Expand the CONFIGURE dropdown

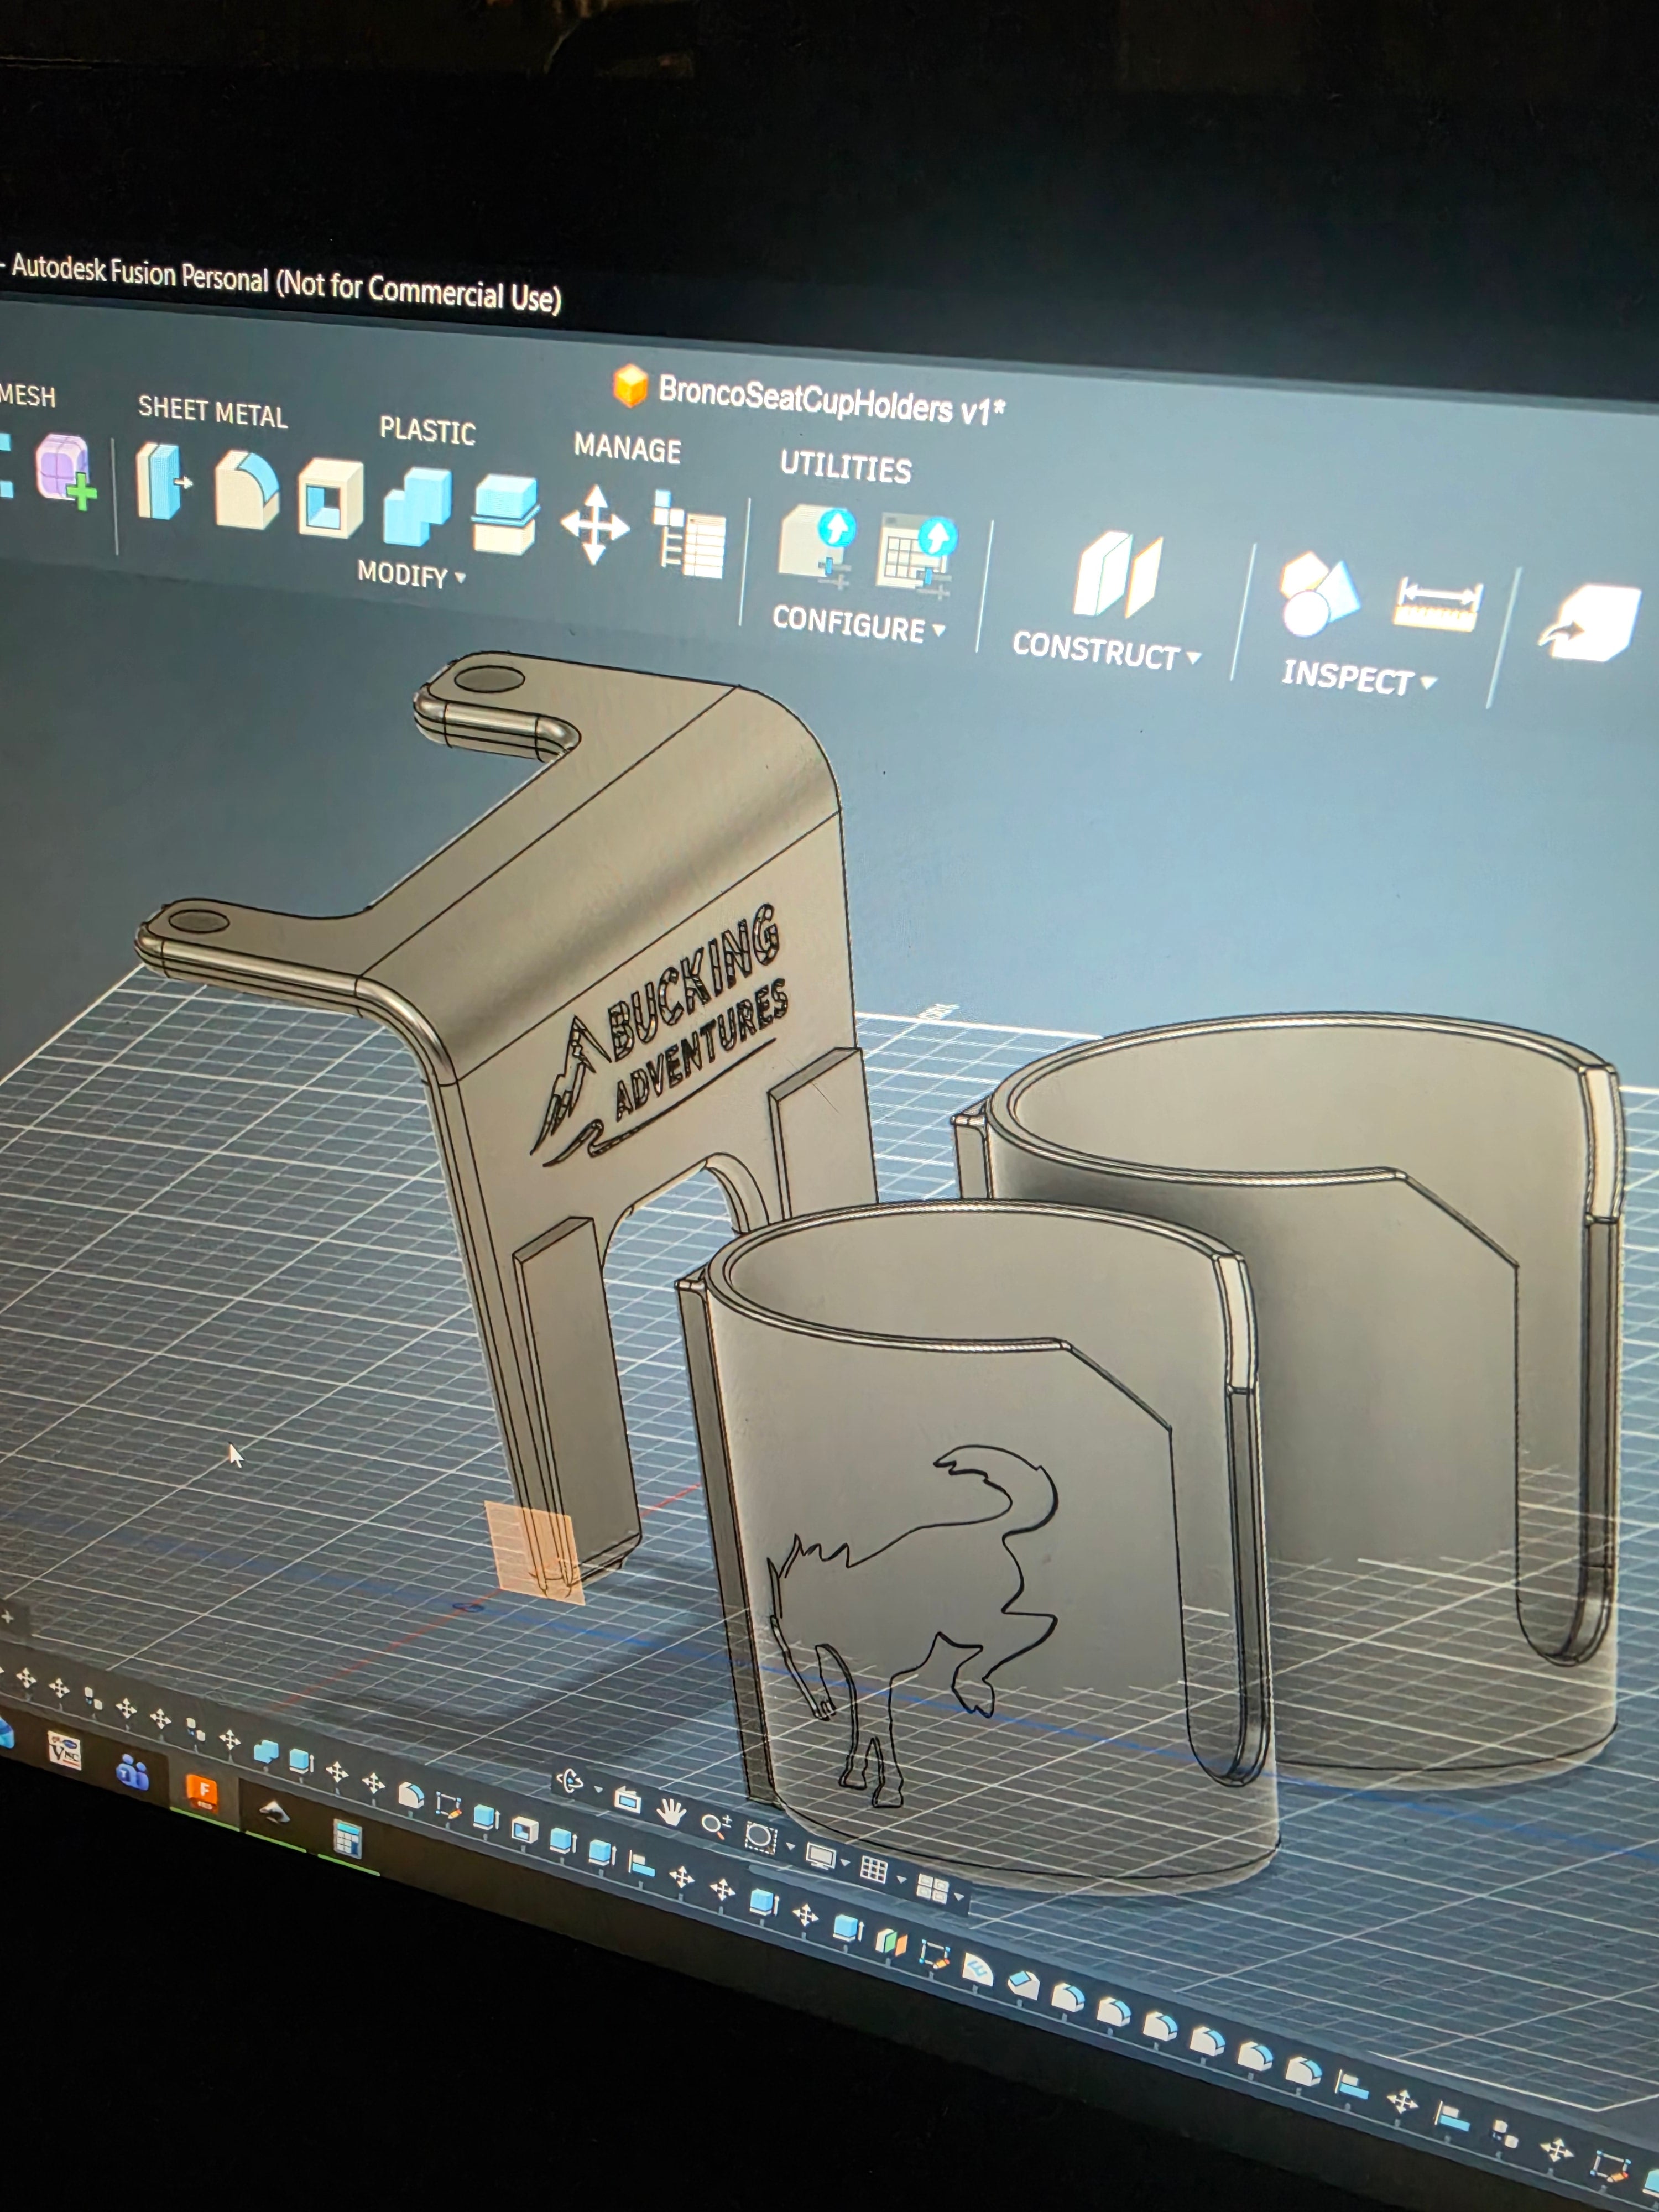click(x=858, y=624)
